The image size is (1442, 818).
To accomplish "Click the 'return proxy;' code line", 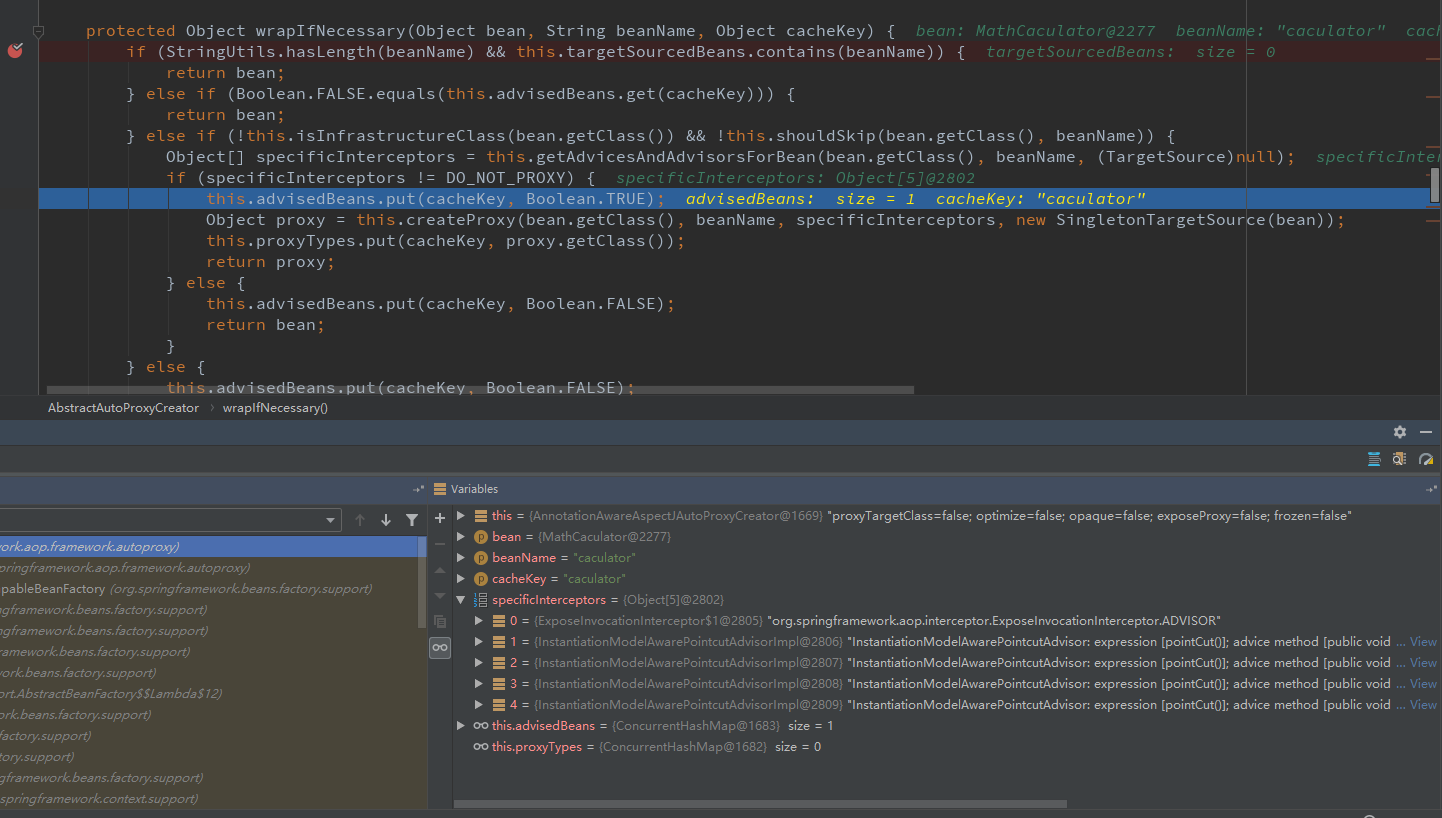I will [x=270, y=262].
